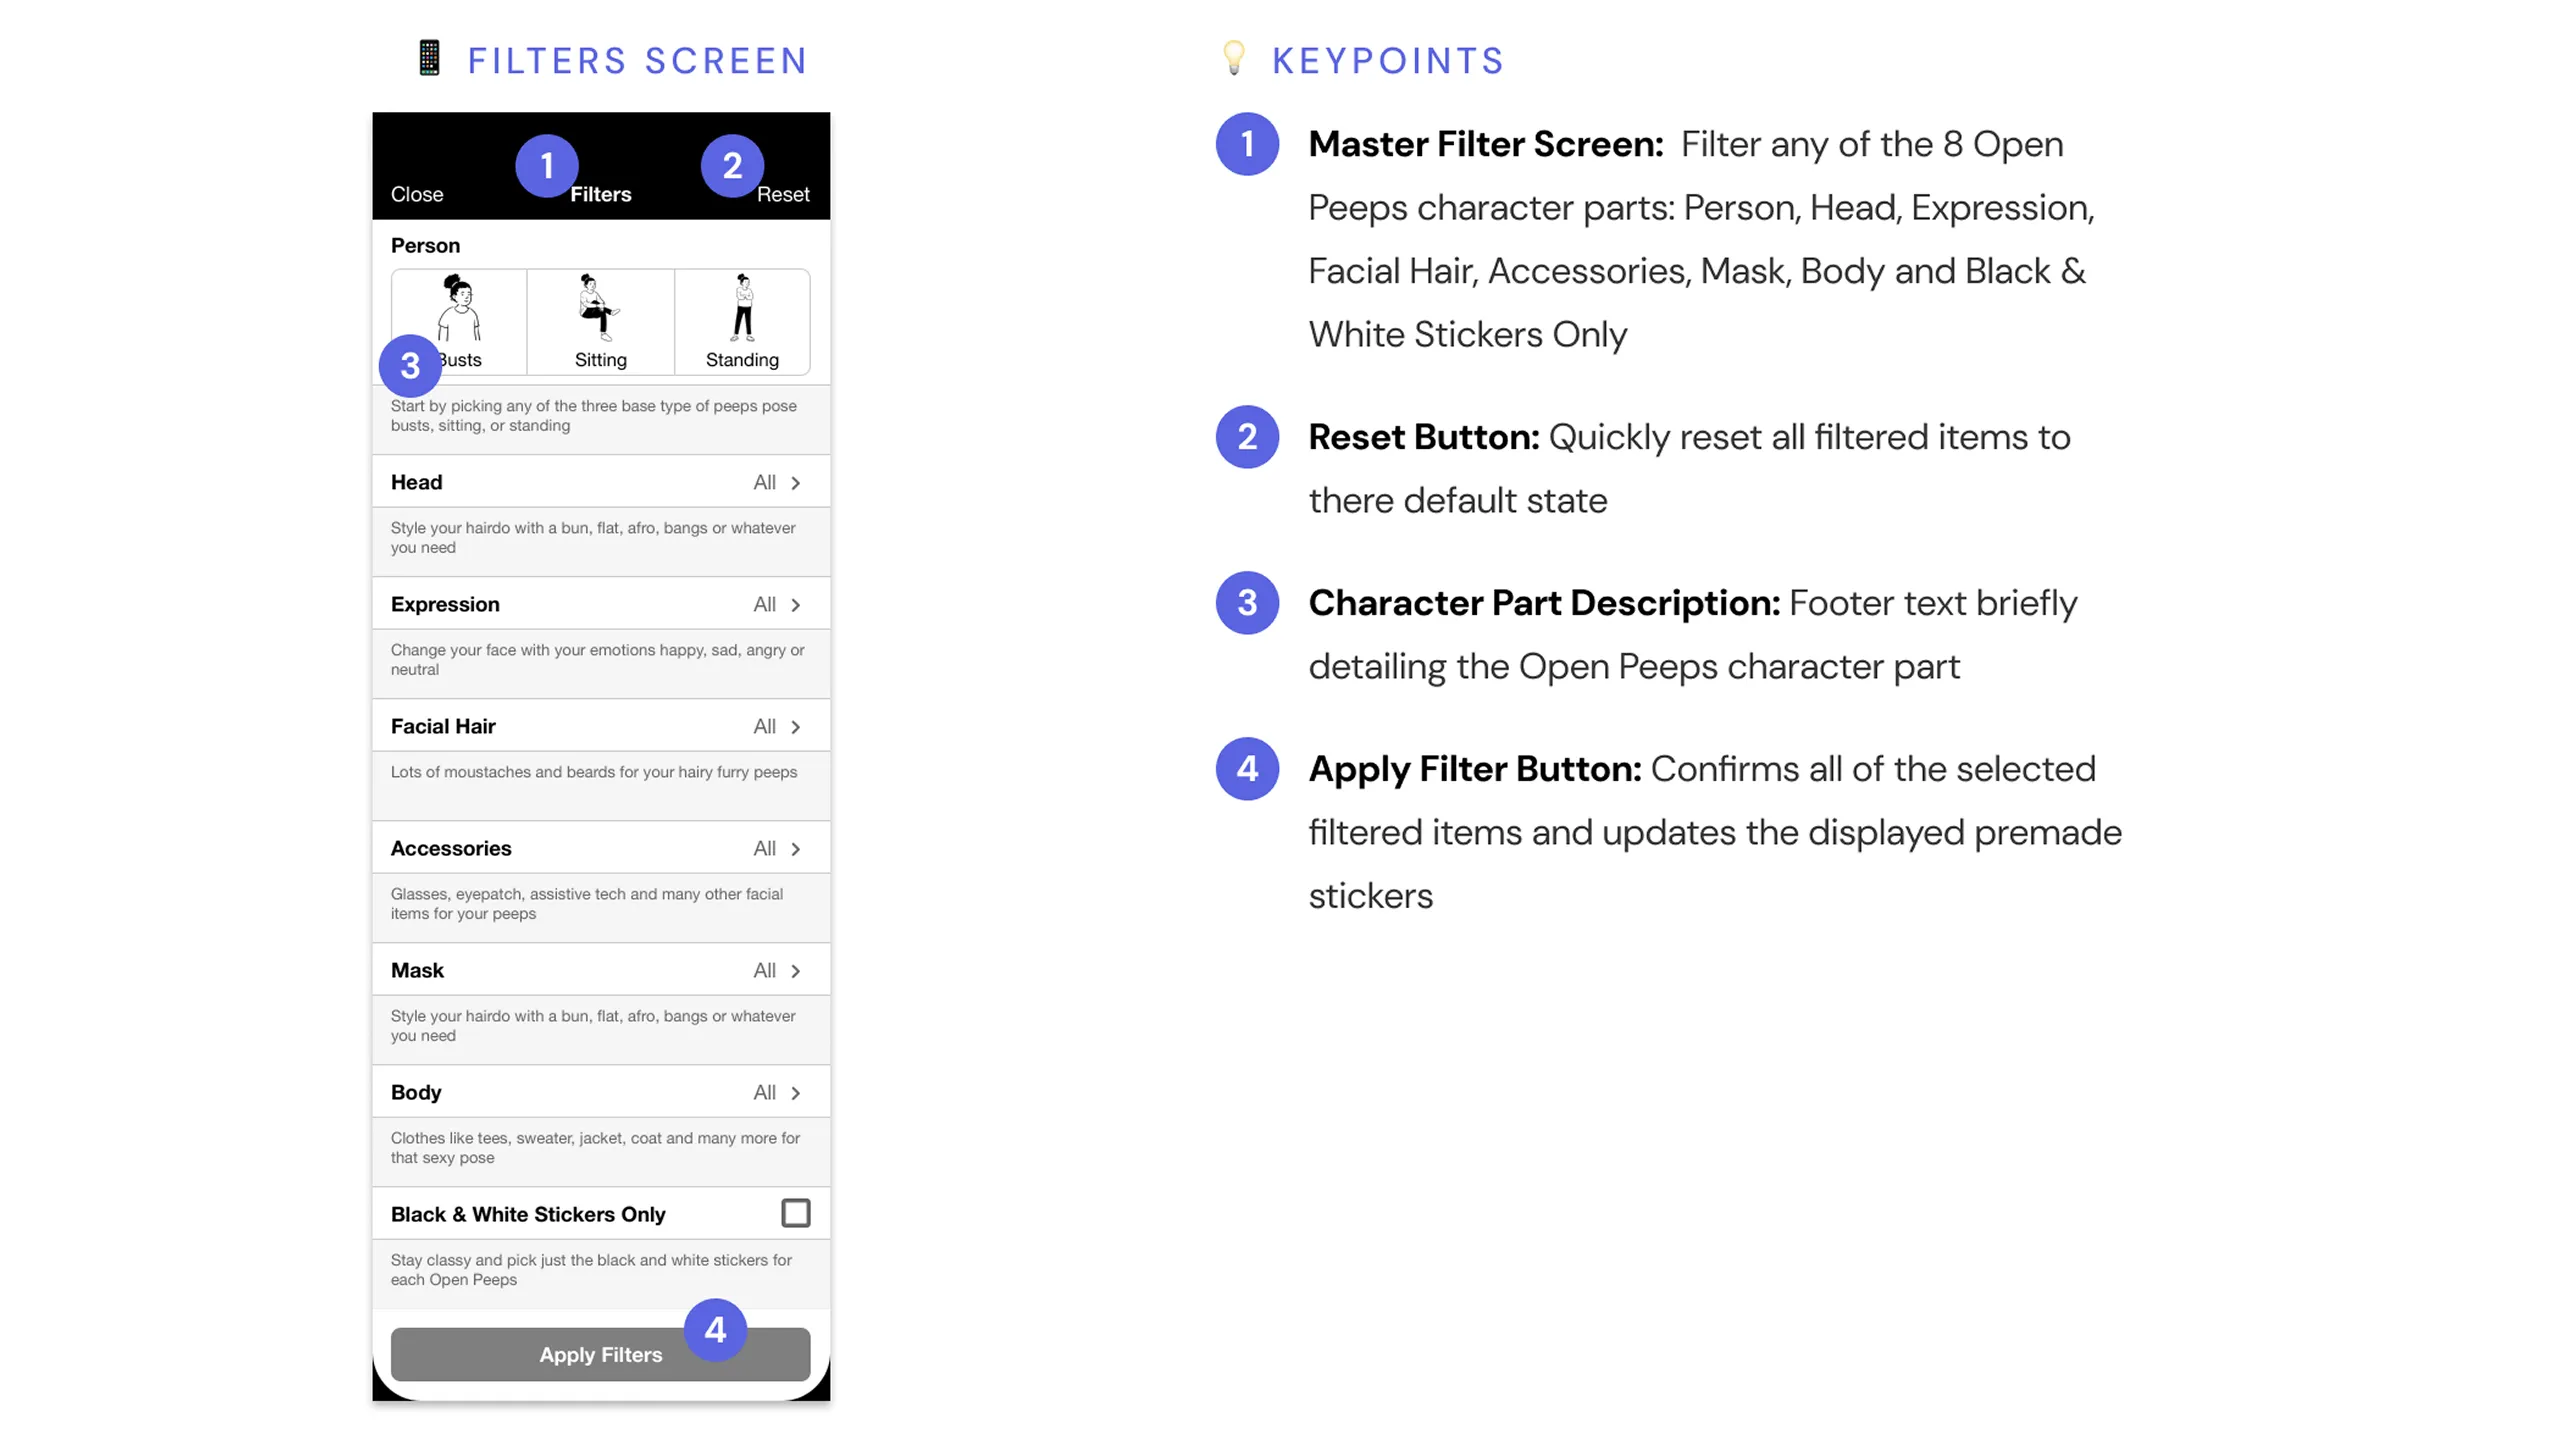
Task: Click 'Clothes like tees, sweater, jacket' description
Action: pos(595,1147)
